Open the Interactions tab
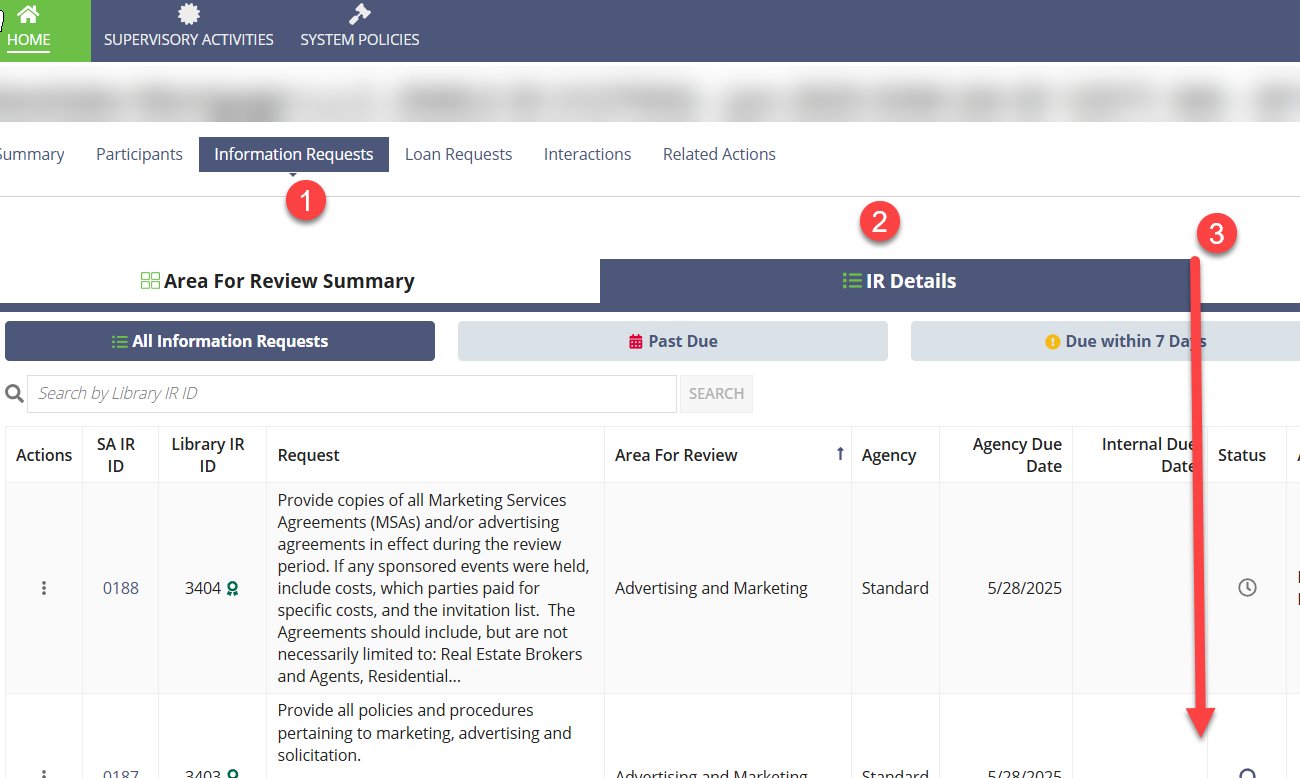 587,154
